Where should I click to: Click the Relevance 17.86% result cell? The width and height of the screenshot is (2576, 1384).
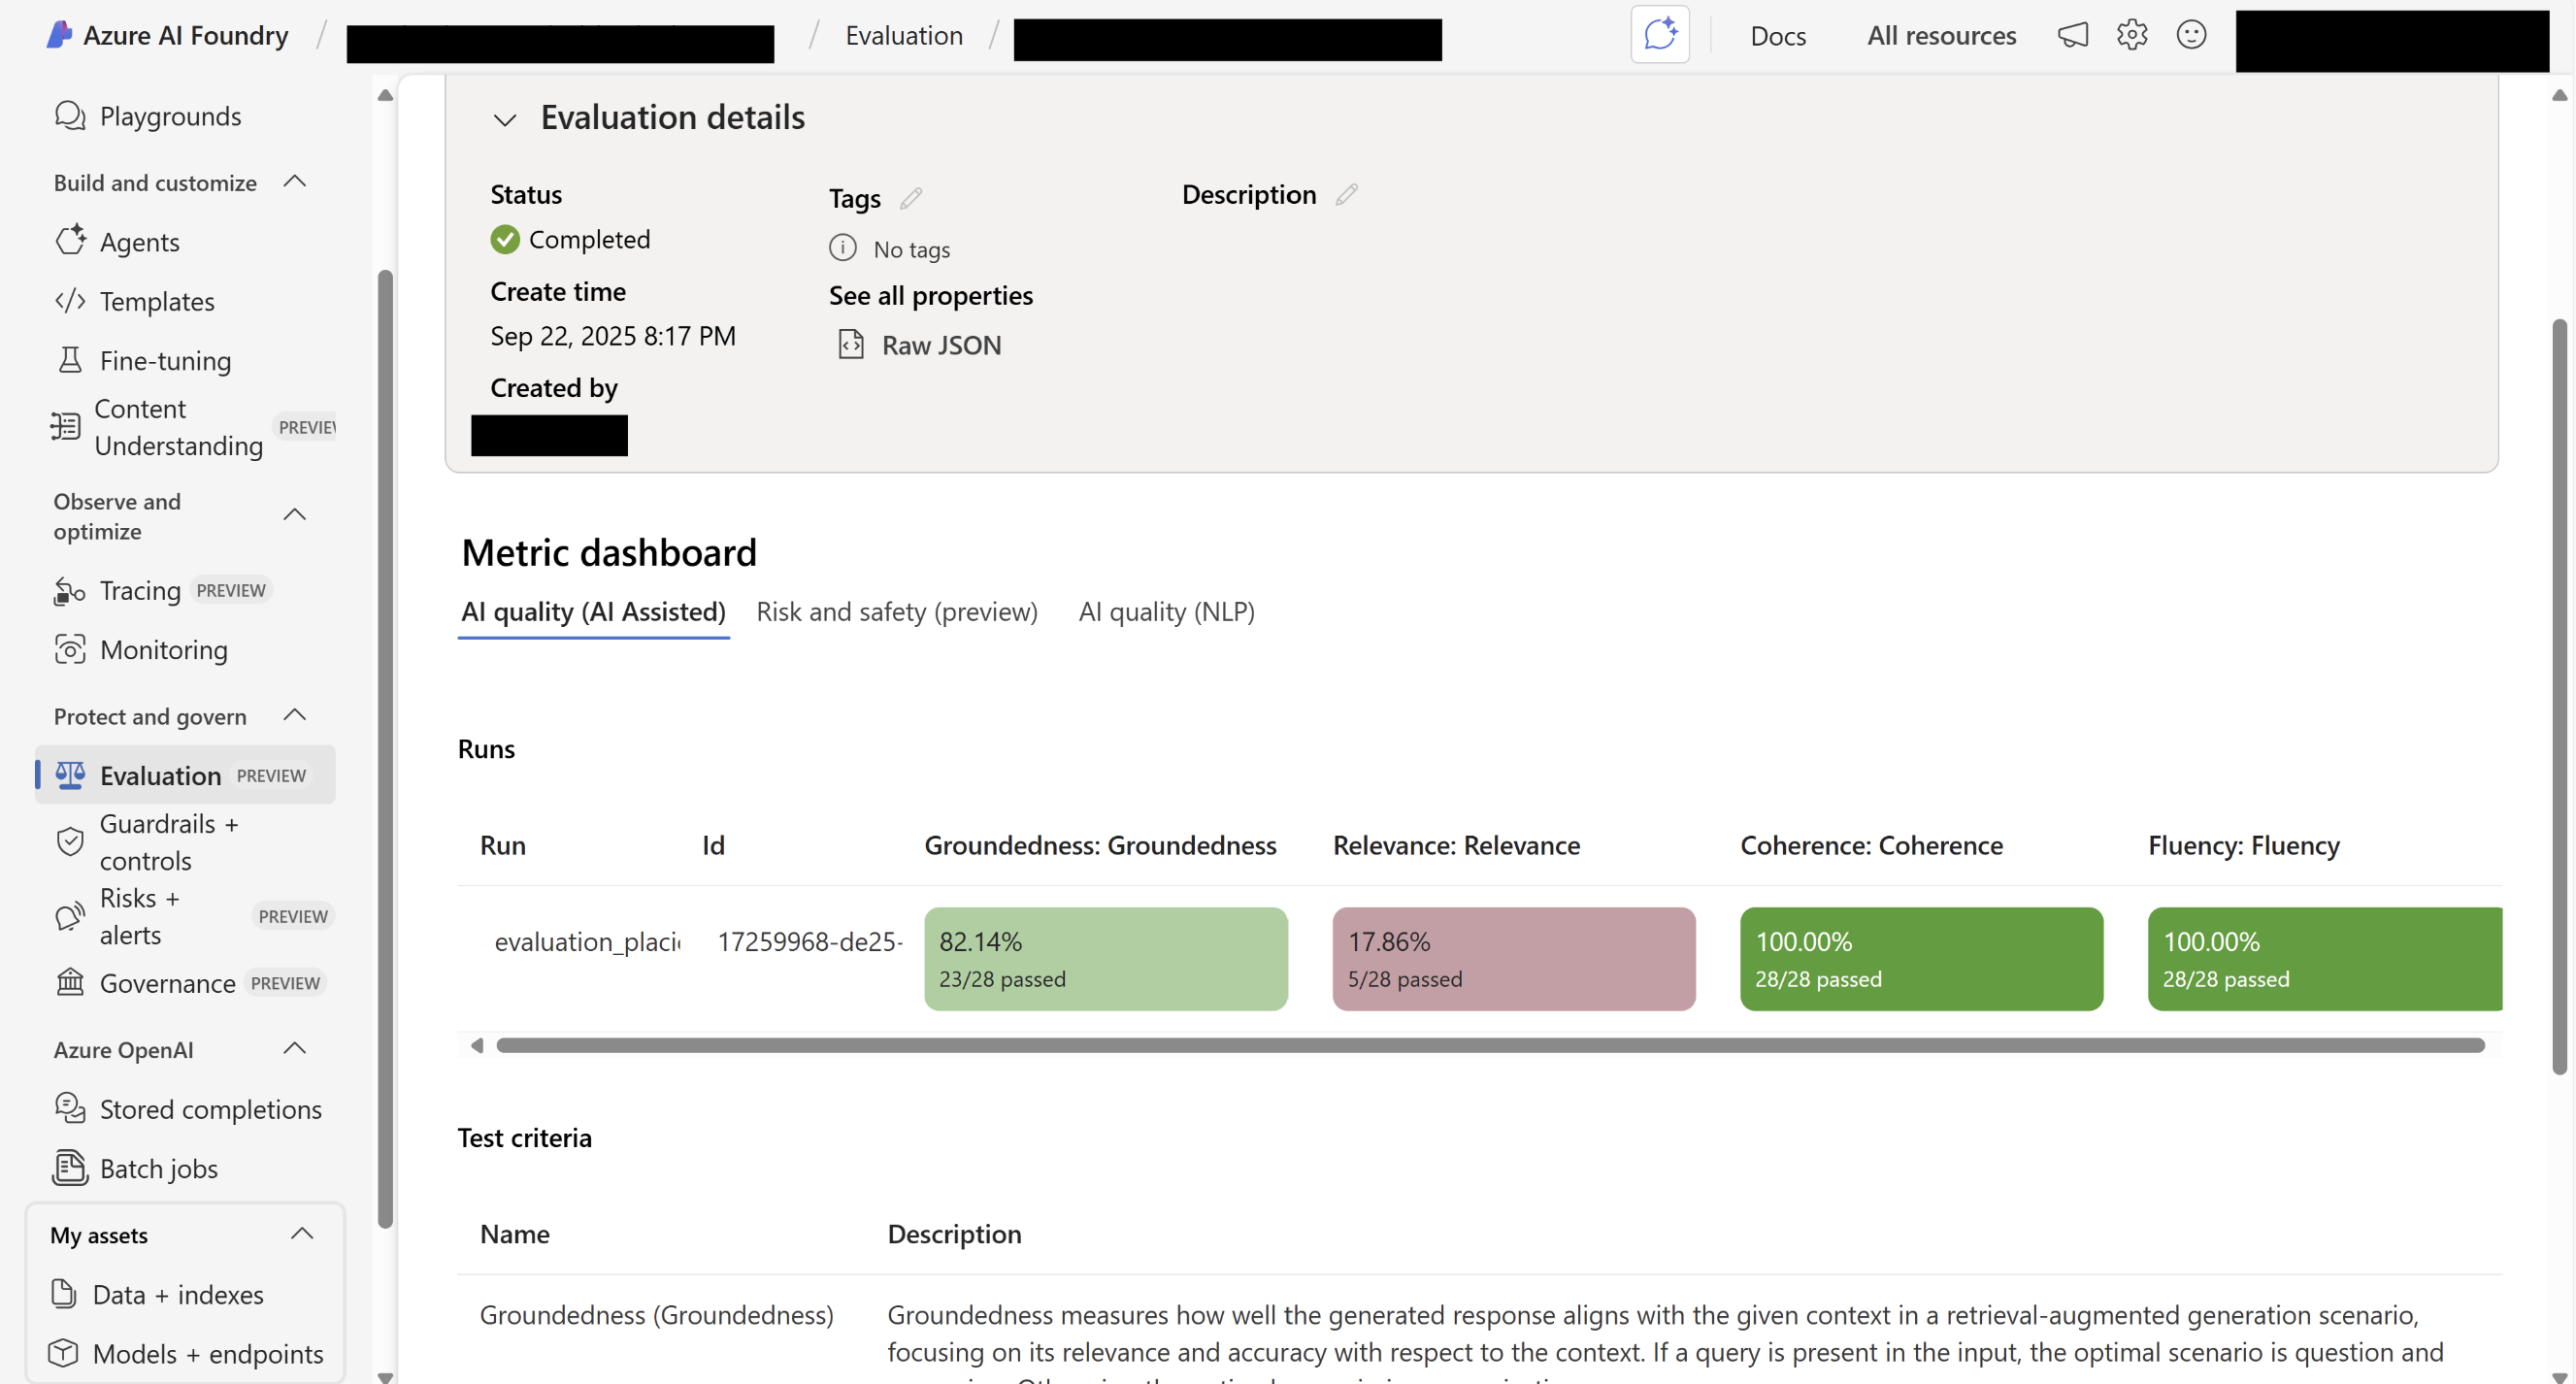1513,958
